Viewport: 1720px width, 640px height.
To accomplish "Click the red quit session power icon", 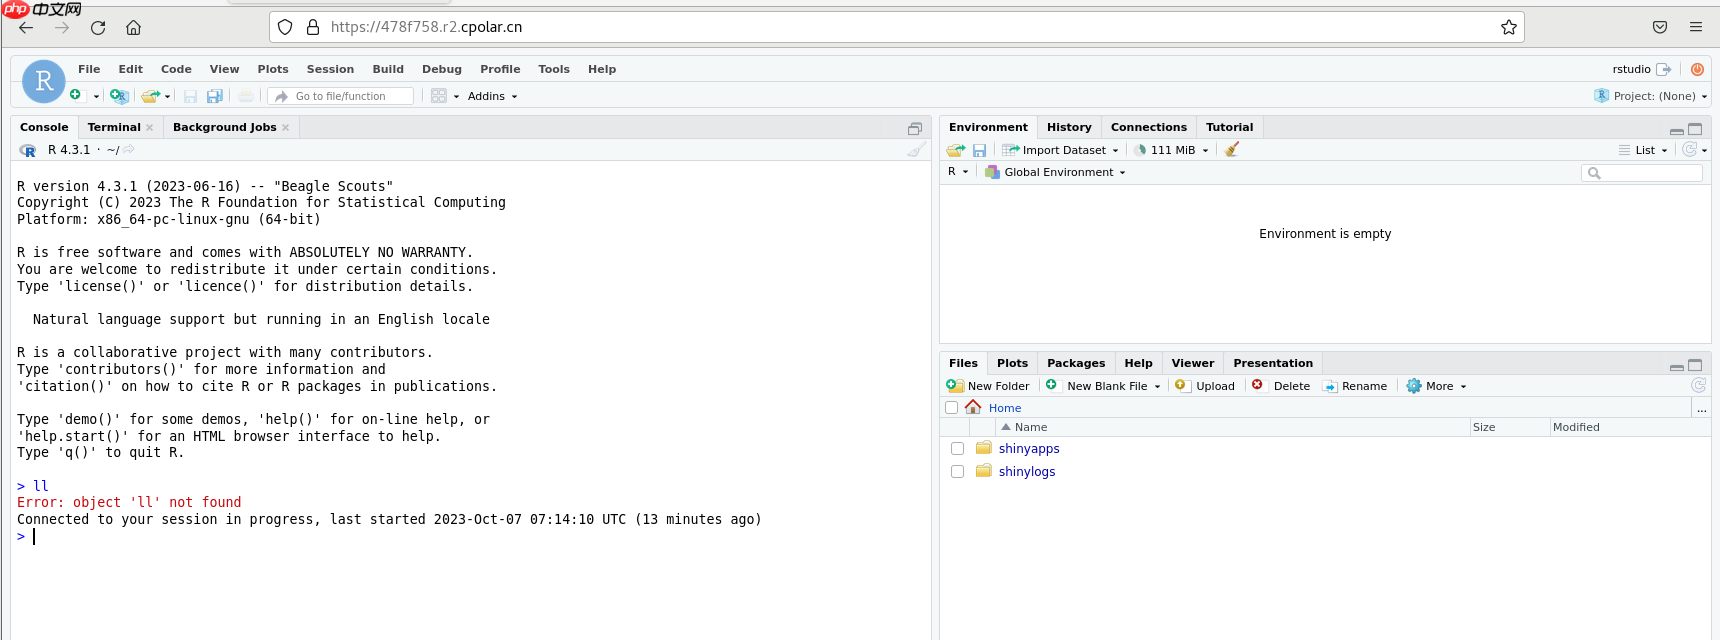I will click(1697, 69).
